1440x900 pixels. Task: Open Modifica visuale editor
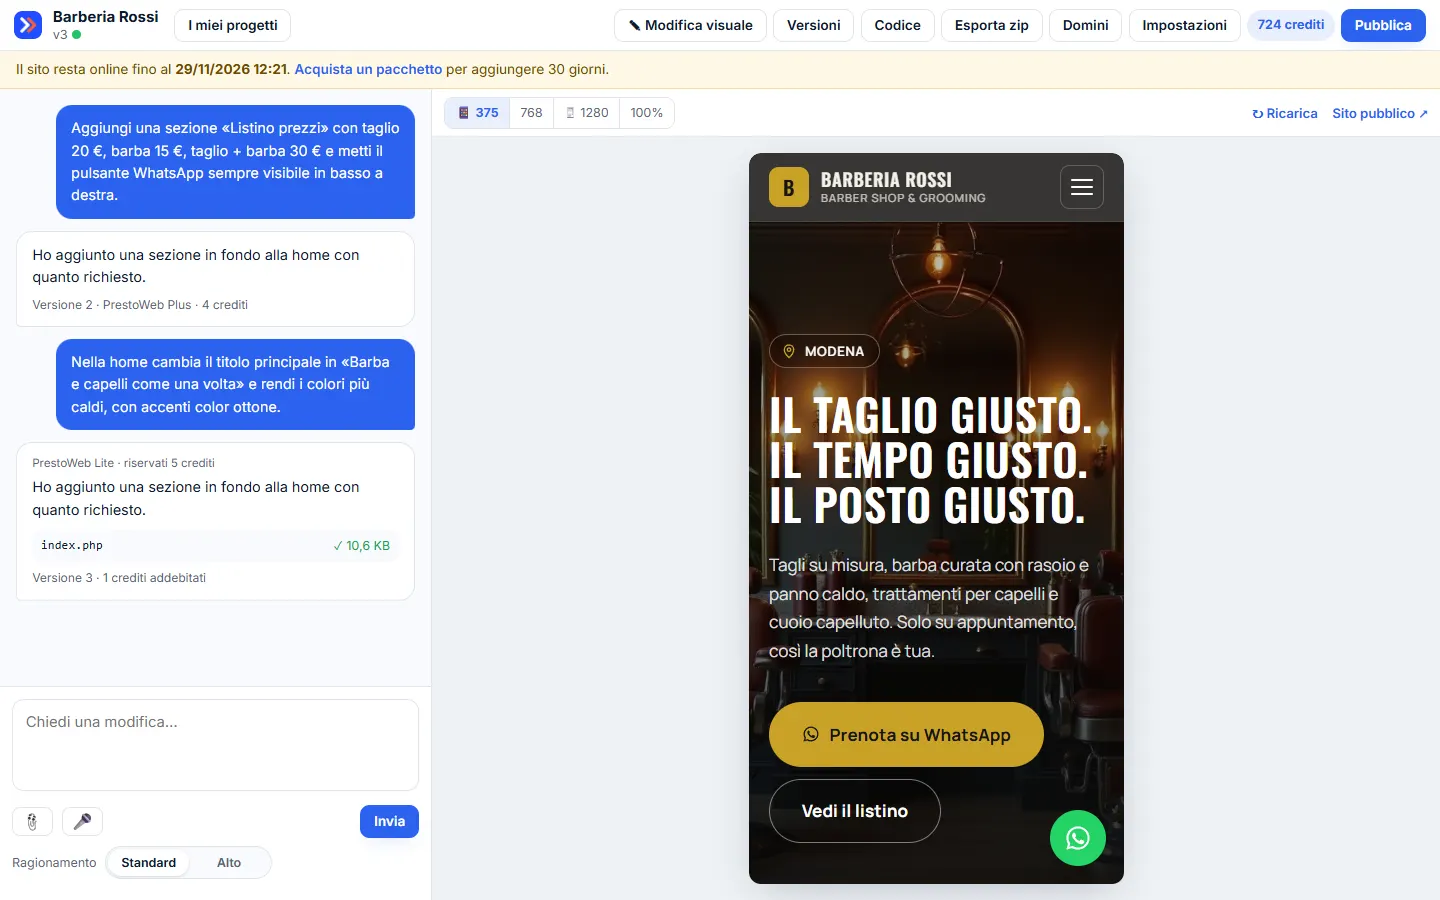[x=690, y=25]
